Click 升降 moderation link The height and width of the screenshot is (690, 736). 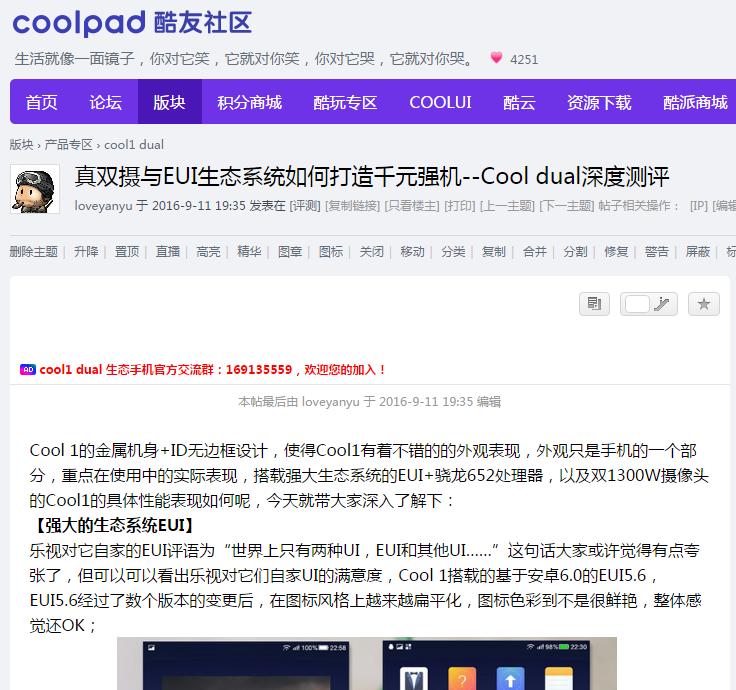[x=86, y=252]
